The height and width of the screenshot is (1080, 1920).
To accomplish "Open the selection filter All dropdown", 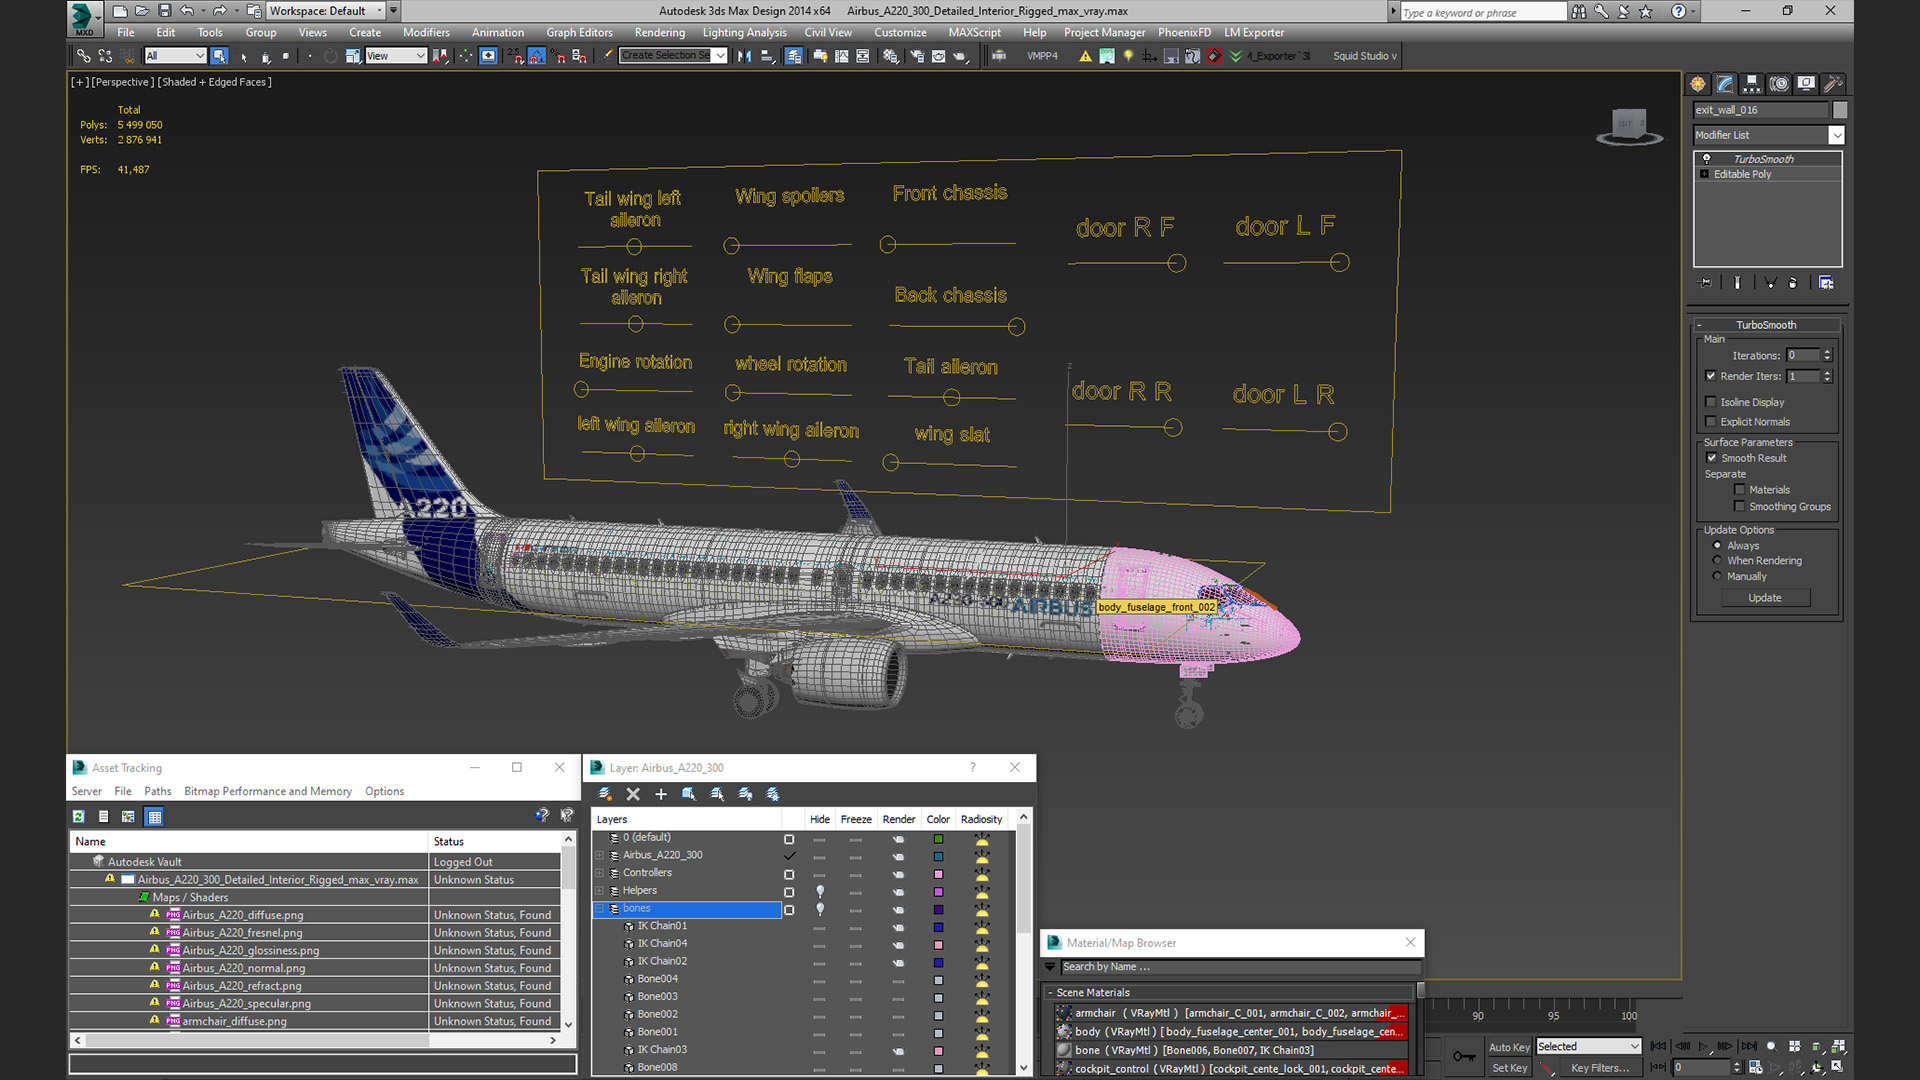I will tap(175, 56).
